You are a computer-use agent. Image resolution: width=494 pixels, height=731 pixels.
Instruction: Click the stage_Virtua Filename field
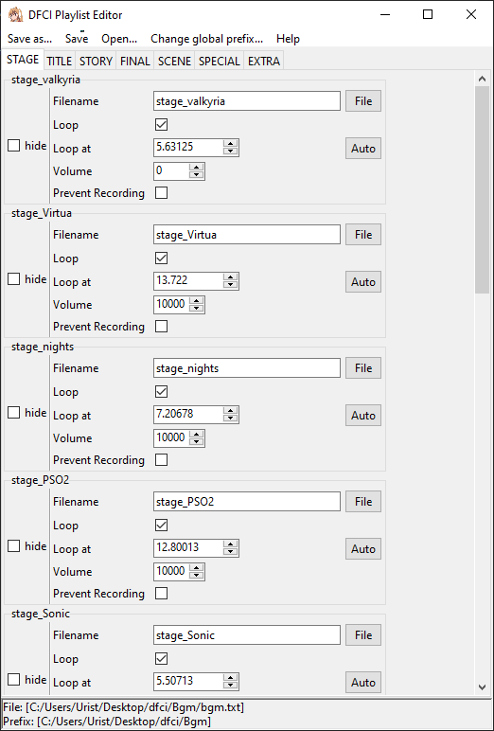pos(247,234)
